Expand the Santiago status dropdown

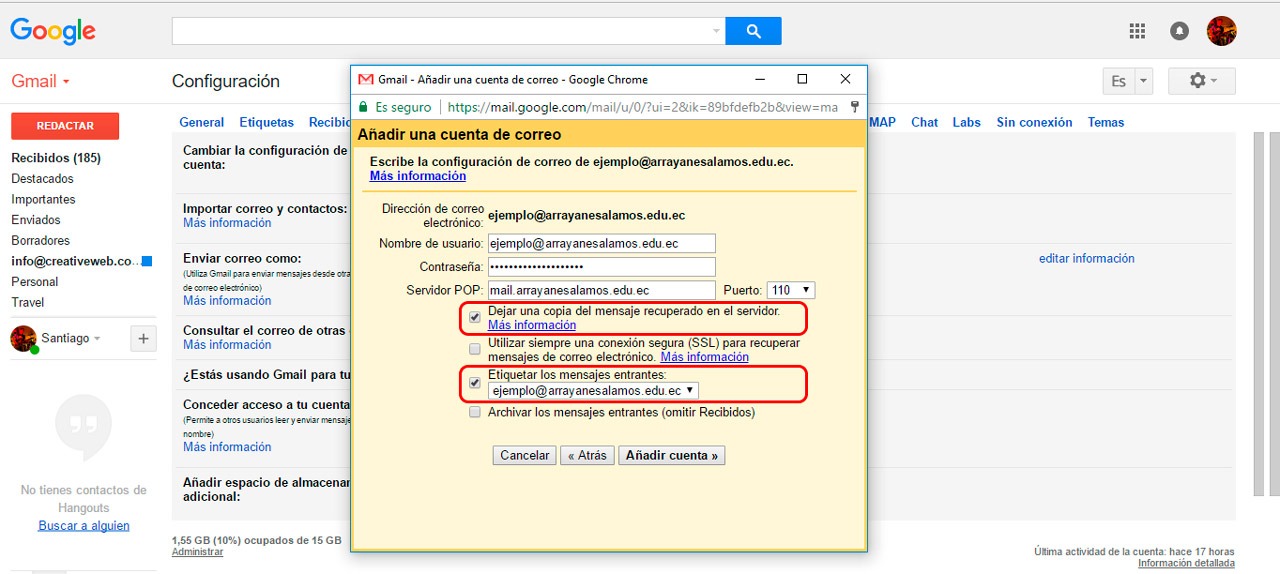click(x=97, y=339)
